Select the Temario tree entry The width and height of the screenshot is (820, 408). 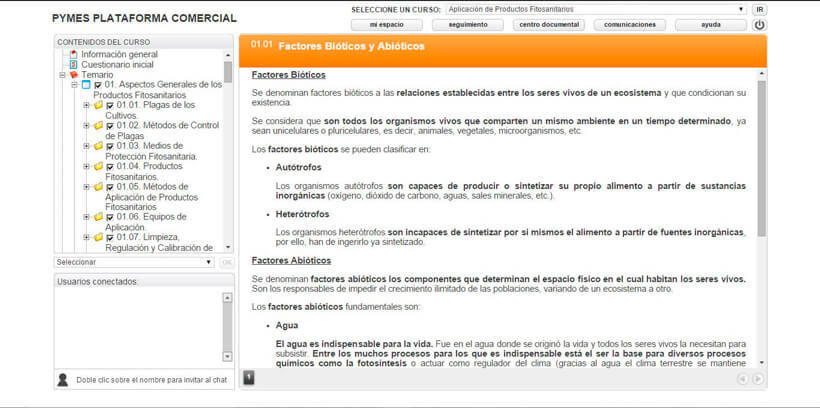tap(97, 75)
